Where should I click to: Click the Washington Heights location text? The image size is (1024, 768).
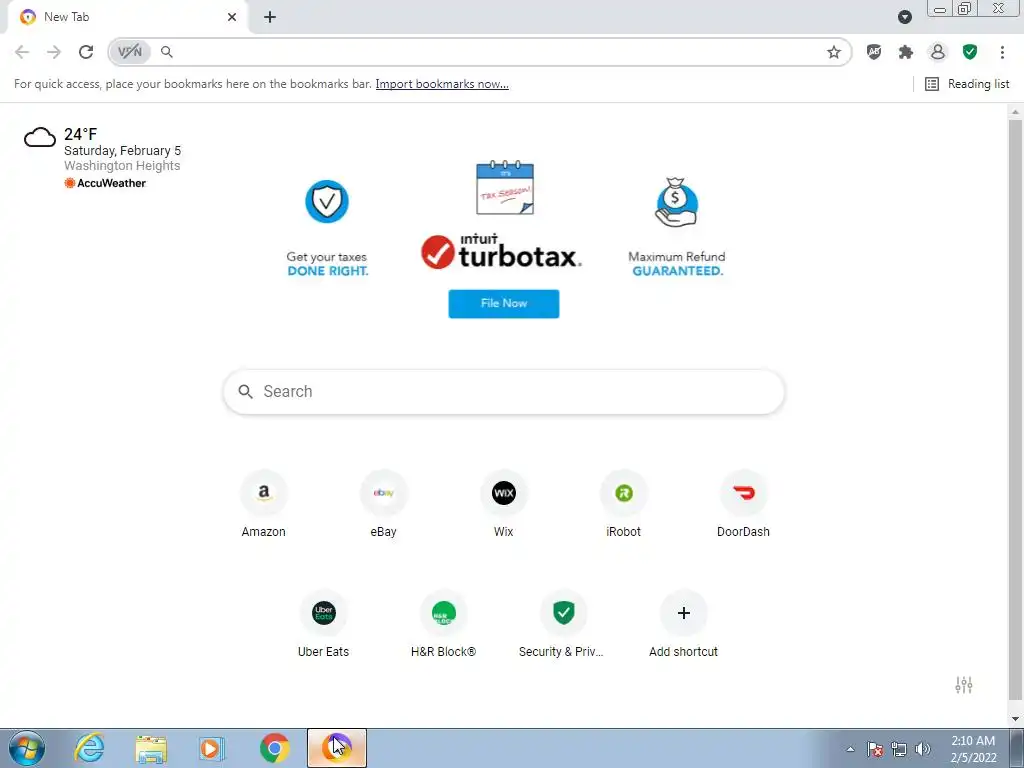(122, 166)
